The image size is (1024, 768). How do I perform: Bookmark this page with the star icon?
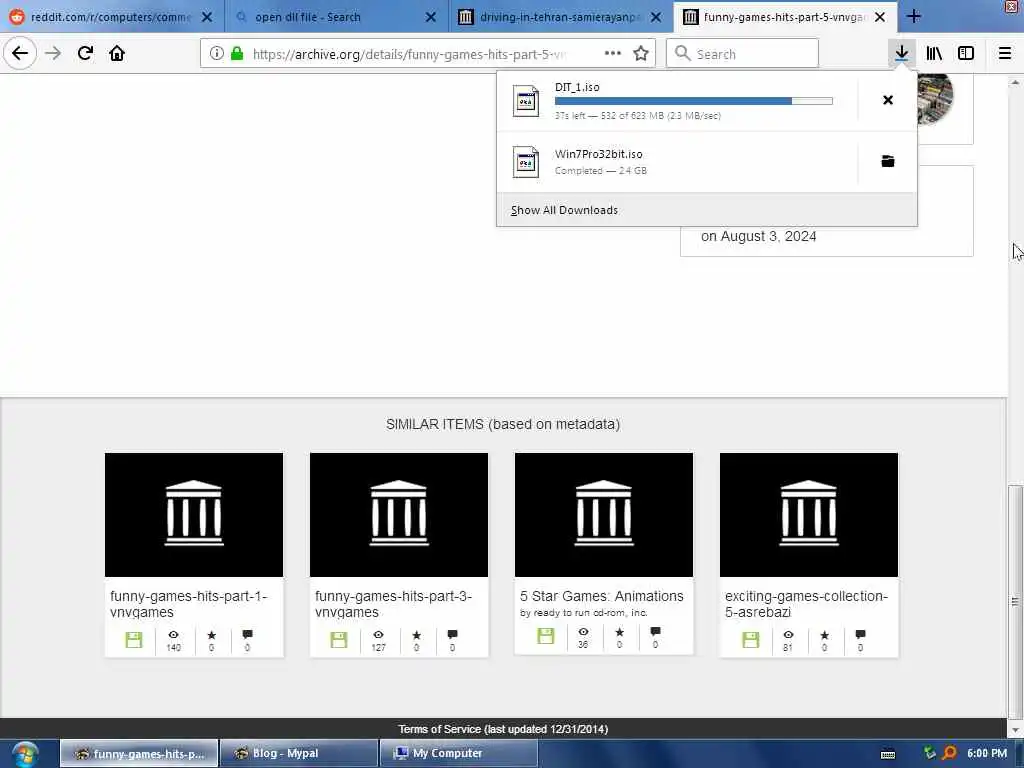point(641,54)
